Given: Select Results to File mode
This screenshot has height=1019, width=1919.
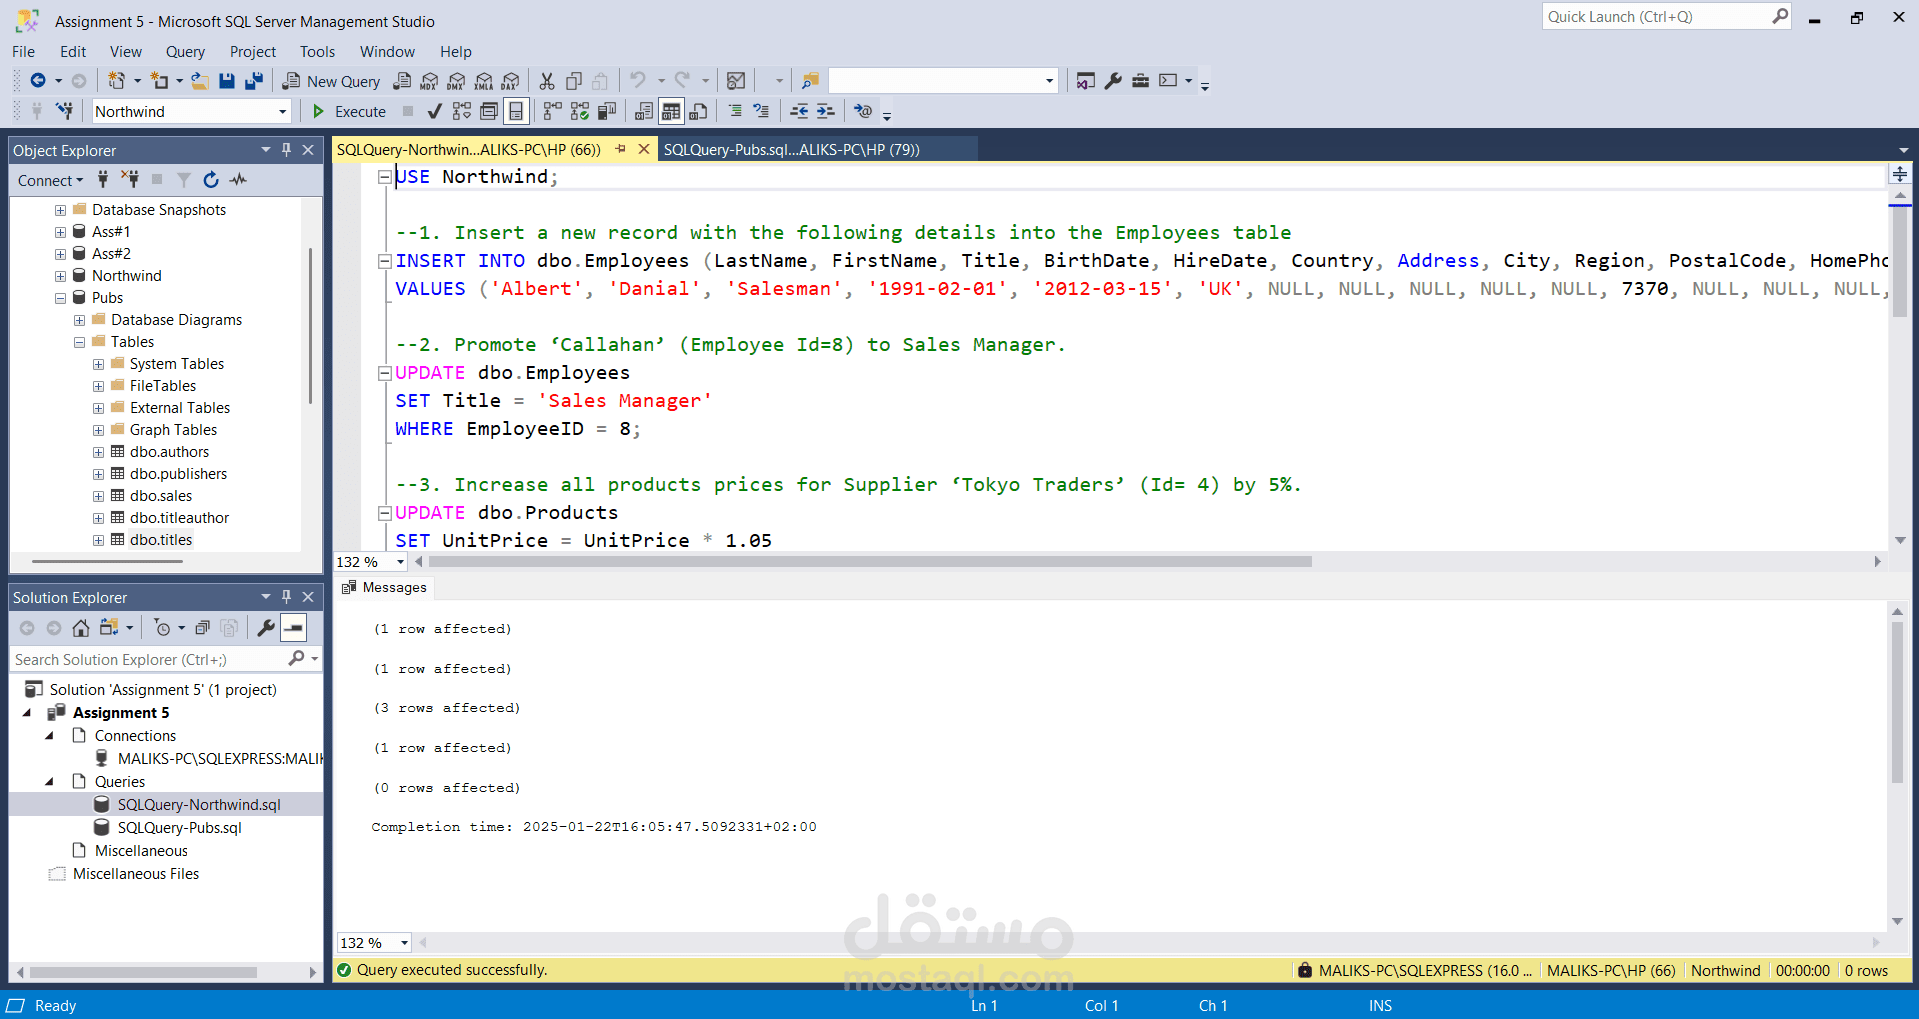Looking at the screenshot, I should (x=699, y=111).
